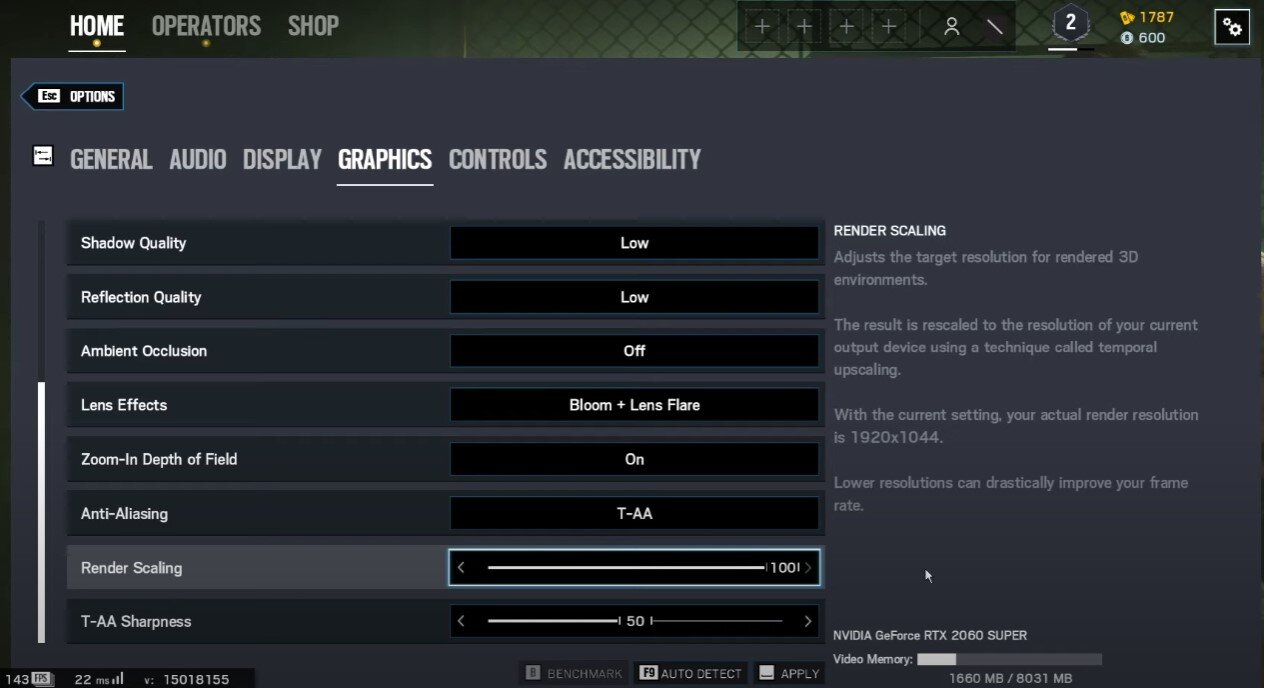Change Anti-Aliasing value T-AA

click(634, 513)
